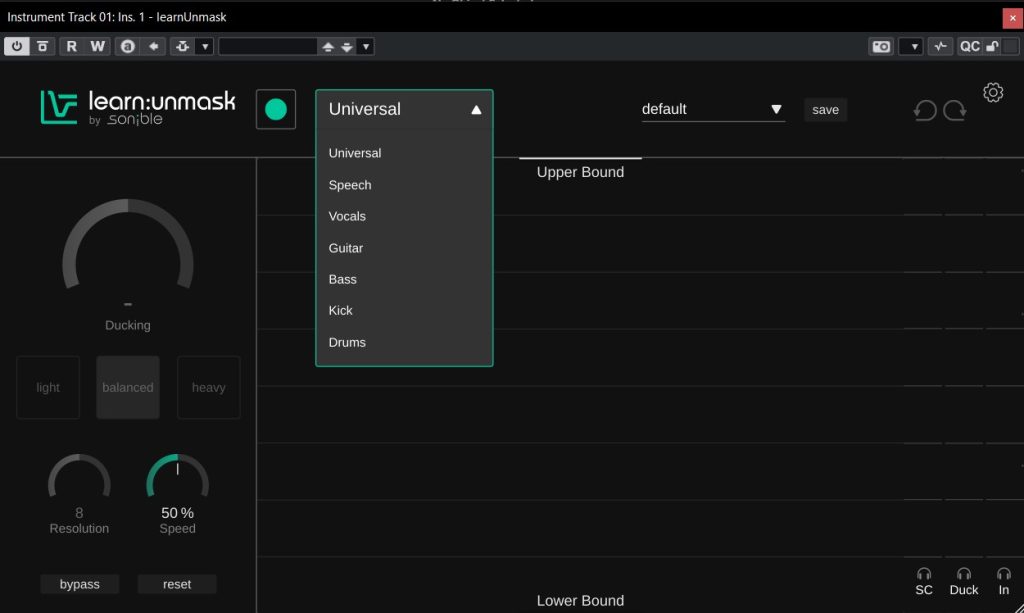Toggle the quick controls lock icon
Viewport: 1024px width, 613px height.
992,46
